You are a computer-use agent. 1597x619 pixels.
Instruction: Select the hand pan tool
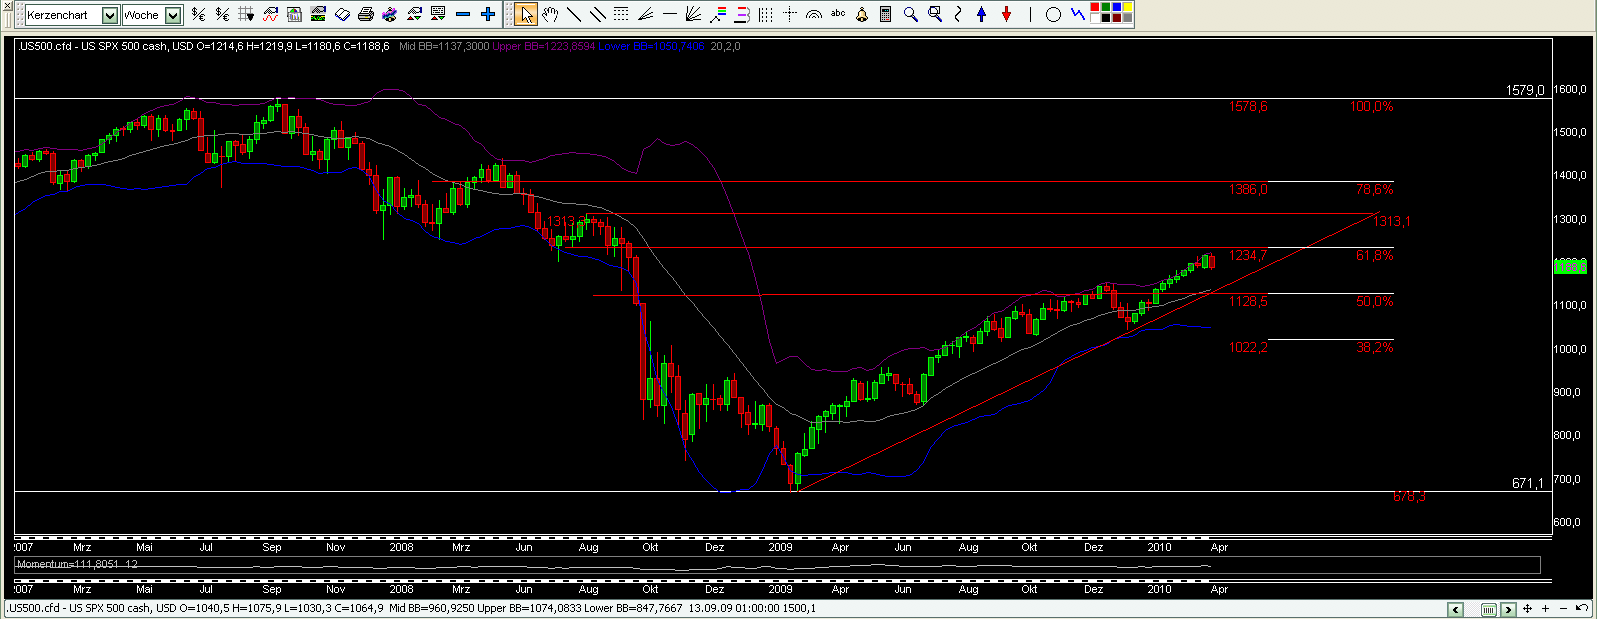pos(550,14)
